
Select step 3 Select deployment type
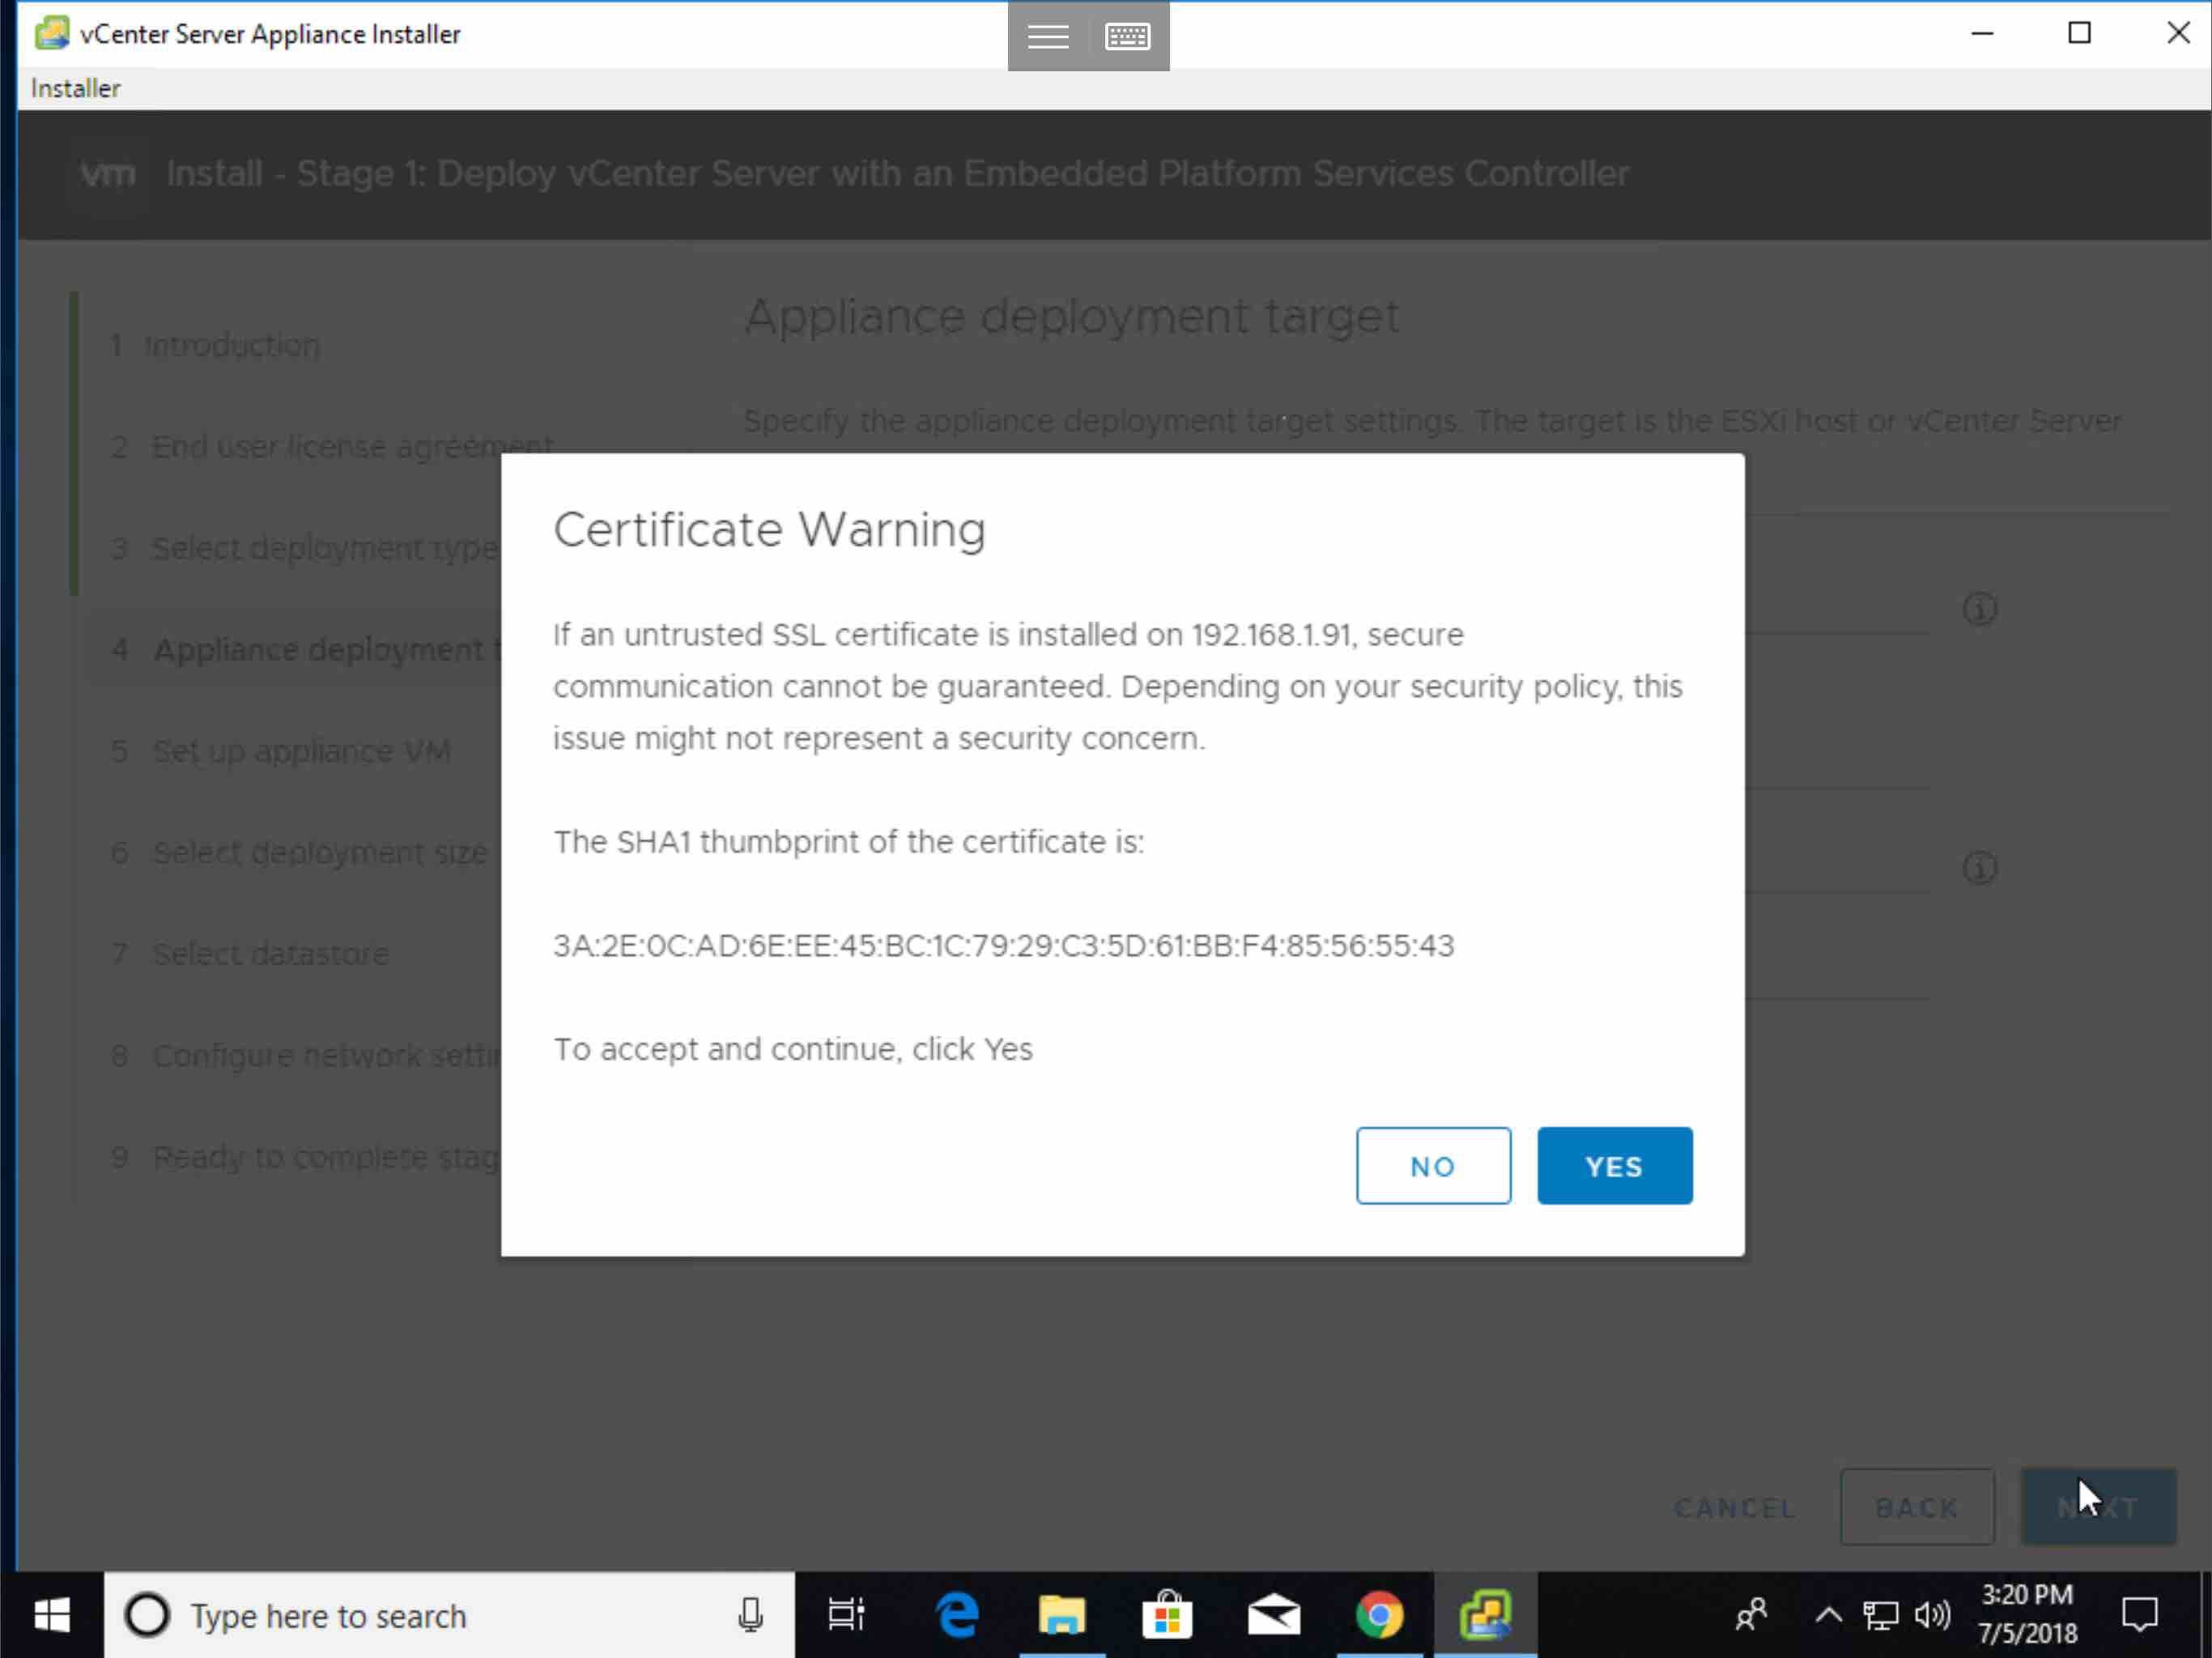click(304, 548)
